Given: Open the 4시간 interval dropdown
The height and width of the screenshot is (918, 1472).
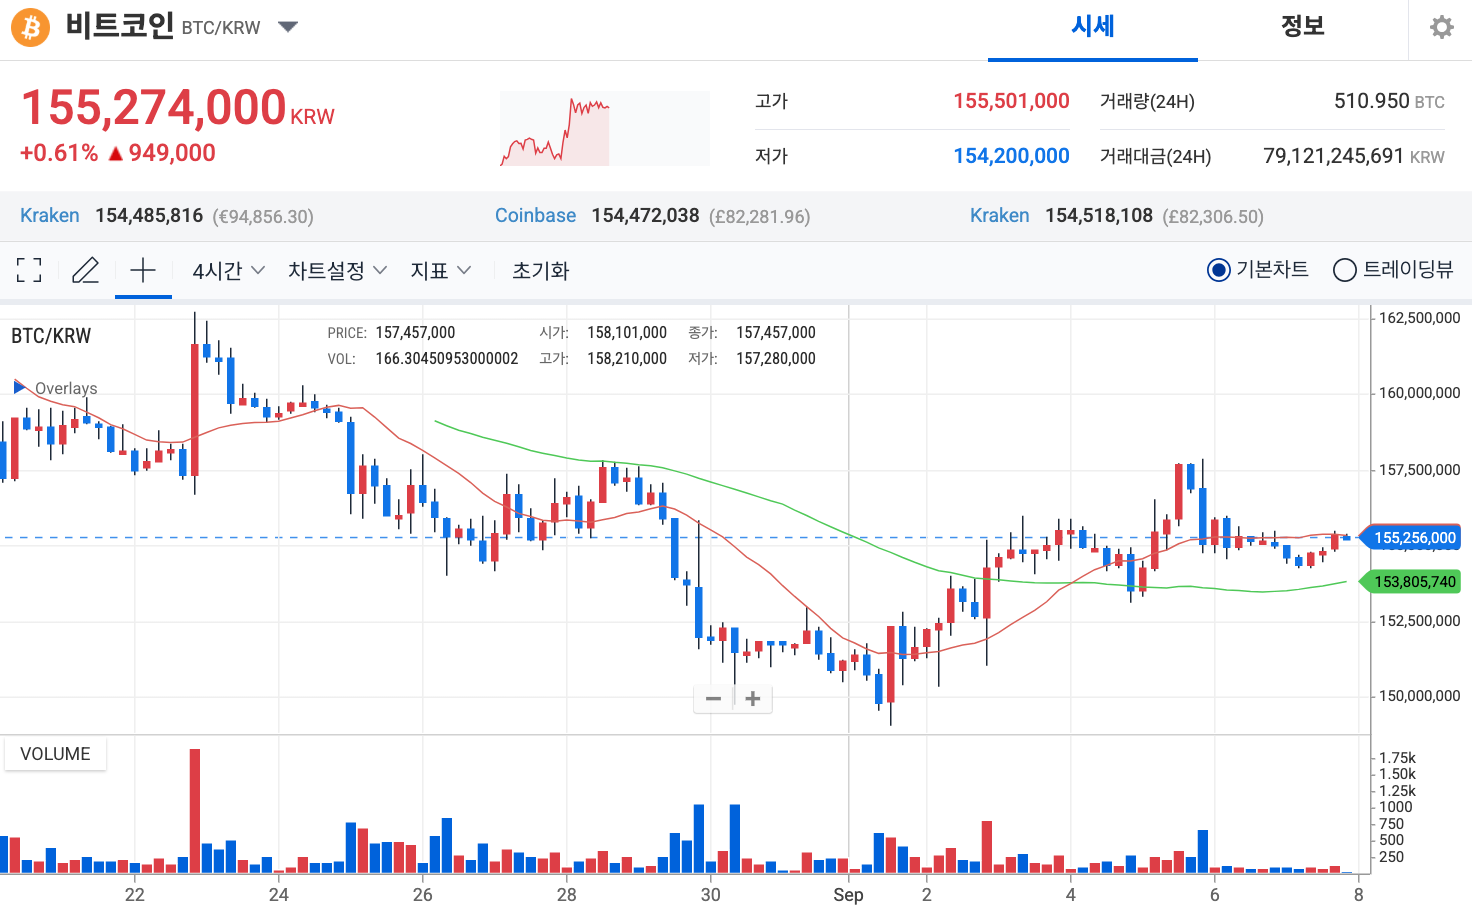Looking at the screenshot, I should click(x=228, y=271).
